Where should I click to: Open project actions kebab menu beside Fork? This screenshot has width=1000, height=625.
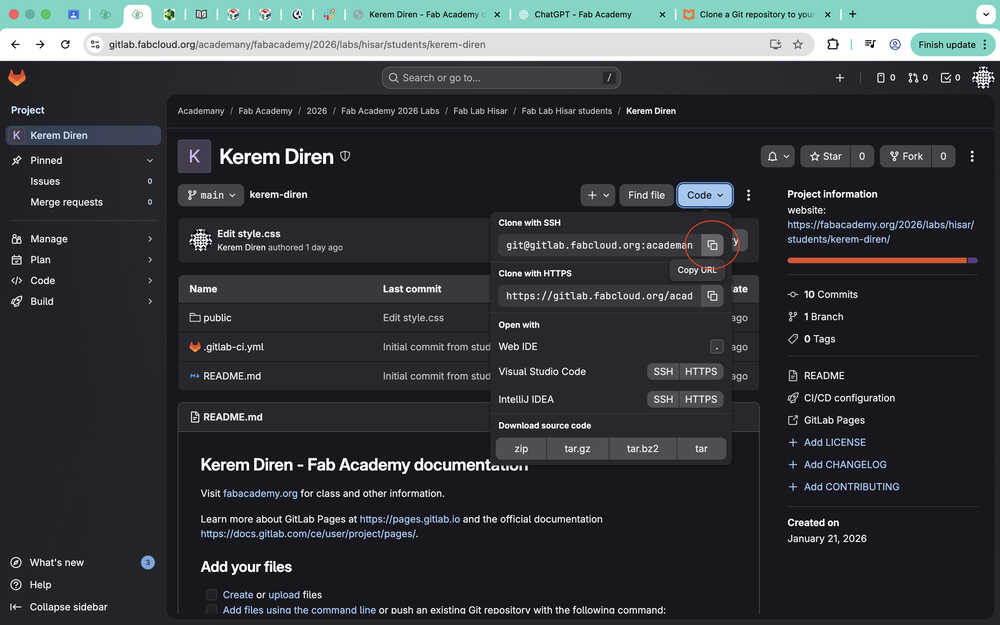pos(972,156)
